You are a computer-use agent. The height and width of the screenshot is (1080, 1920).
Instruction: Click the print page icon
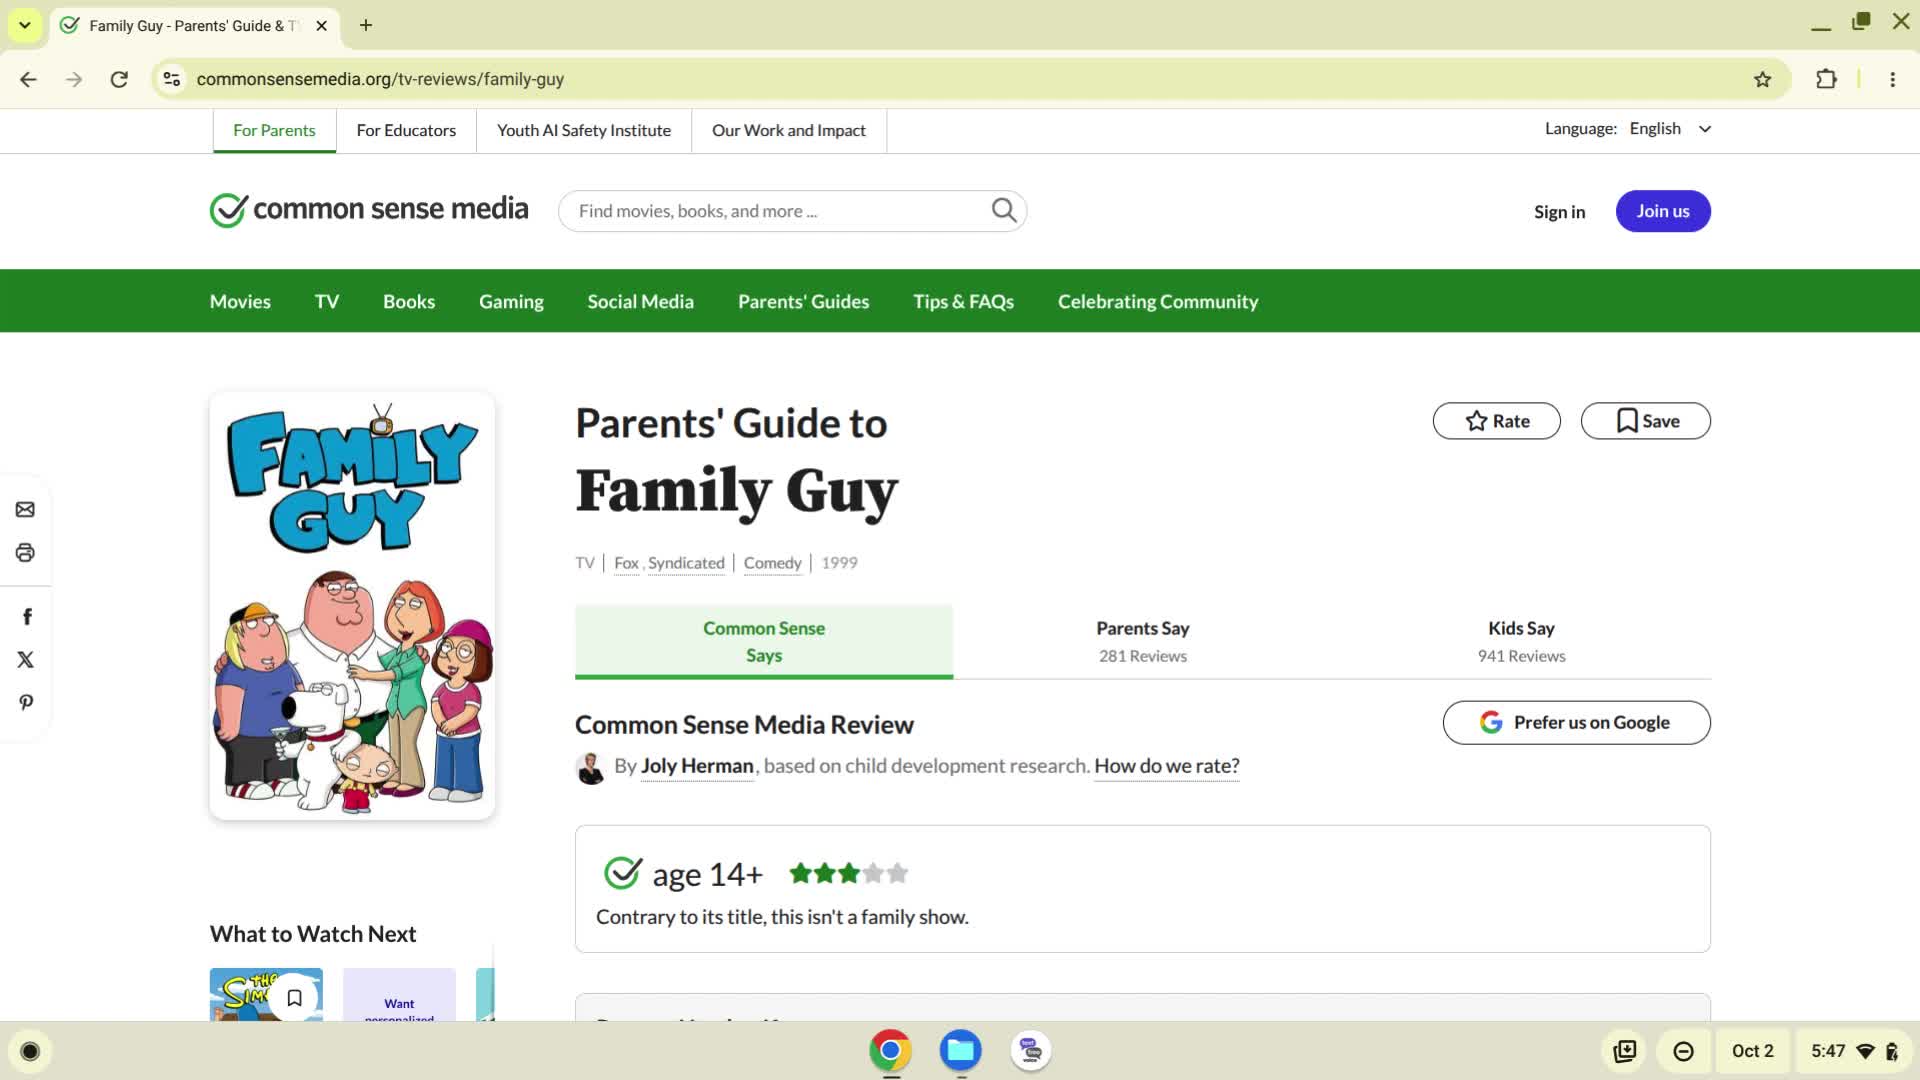(25, 553)
